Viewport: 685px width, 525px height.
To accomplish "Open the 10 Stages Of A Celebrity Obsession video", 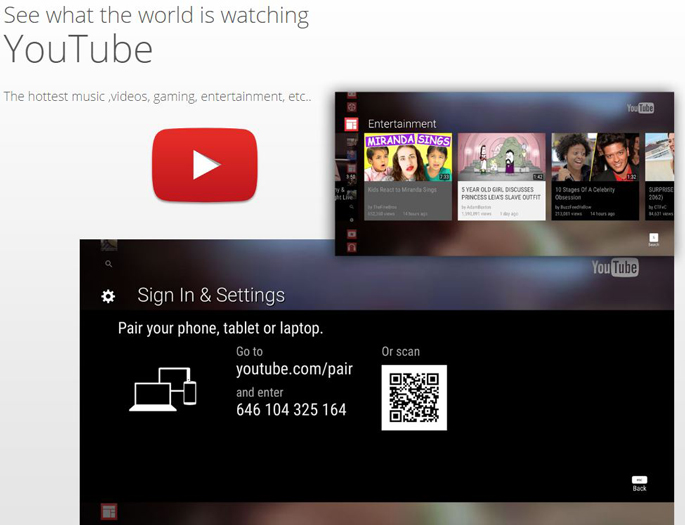I will (595, 176).
